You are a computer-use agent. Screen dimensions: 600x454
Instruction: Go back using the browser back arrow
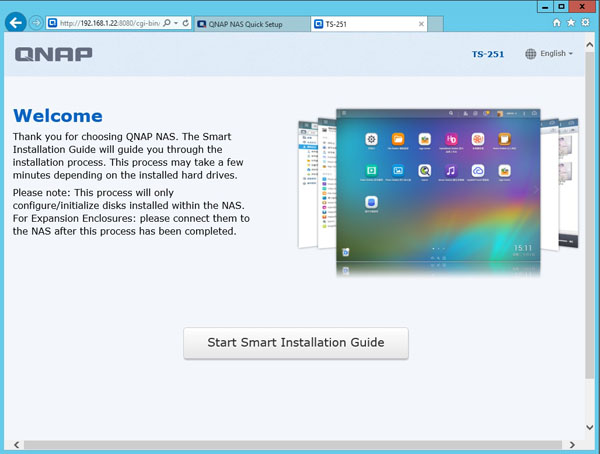point(15,23)
